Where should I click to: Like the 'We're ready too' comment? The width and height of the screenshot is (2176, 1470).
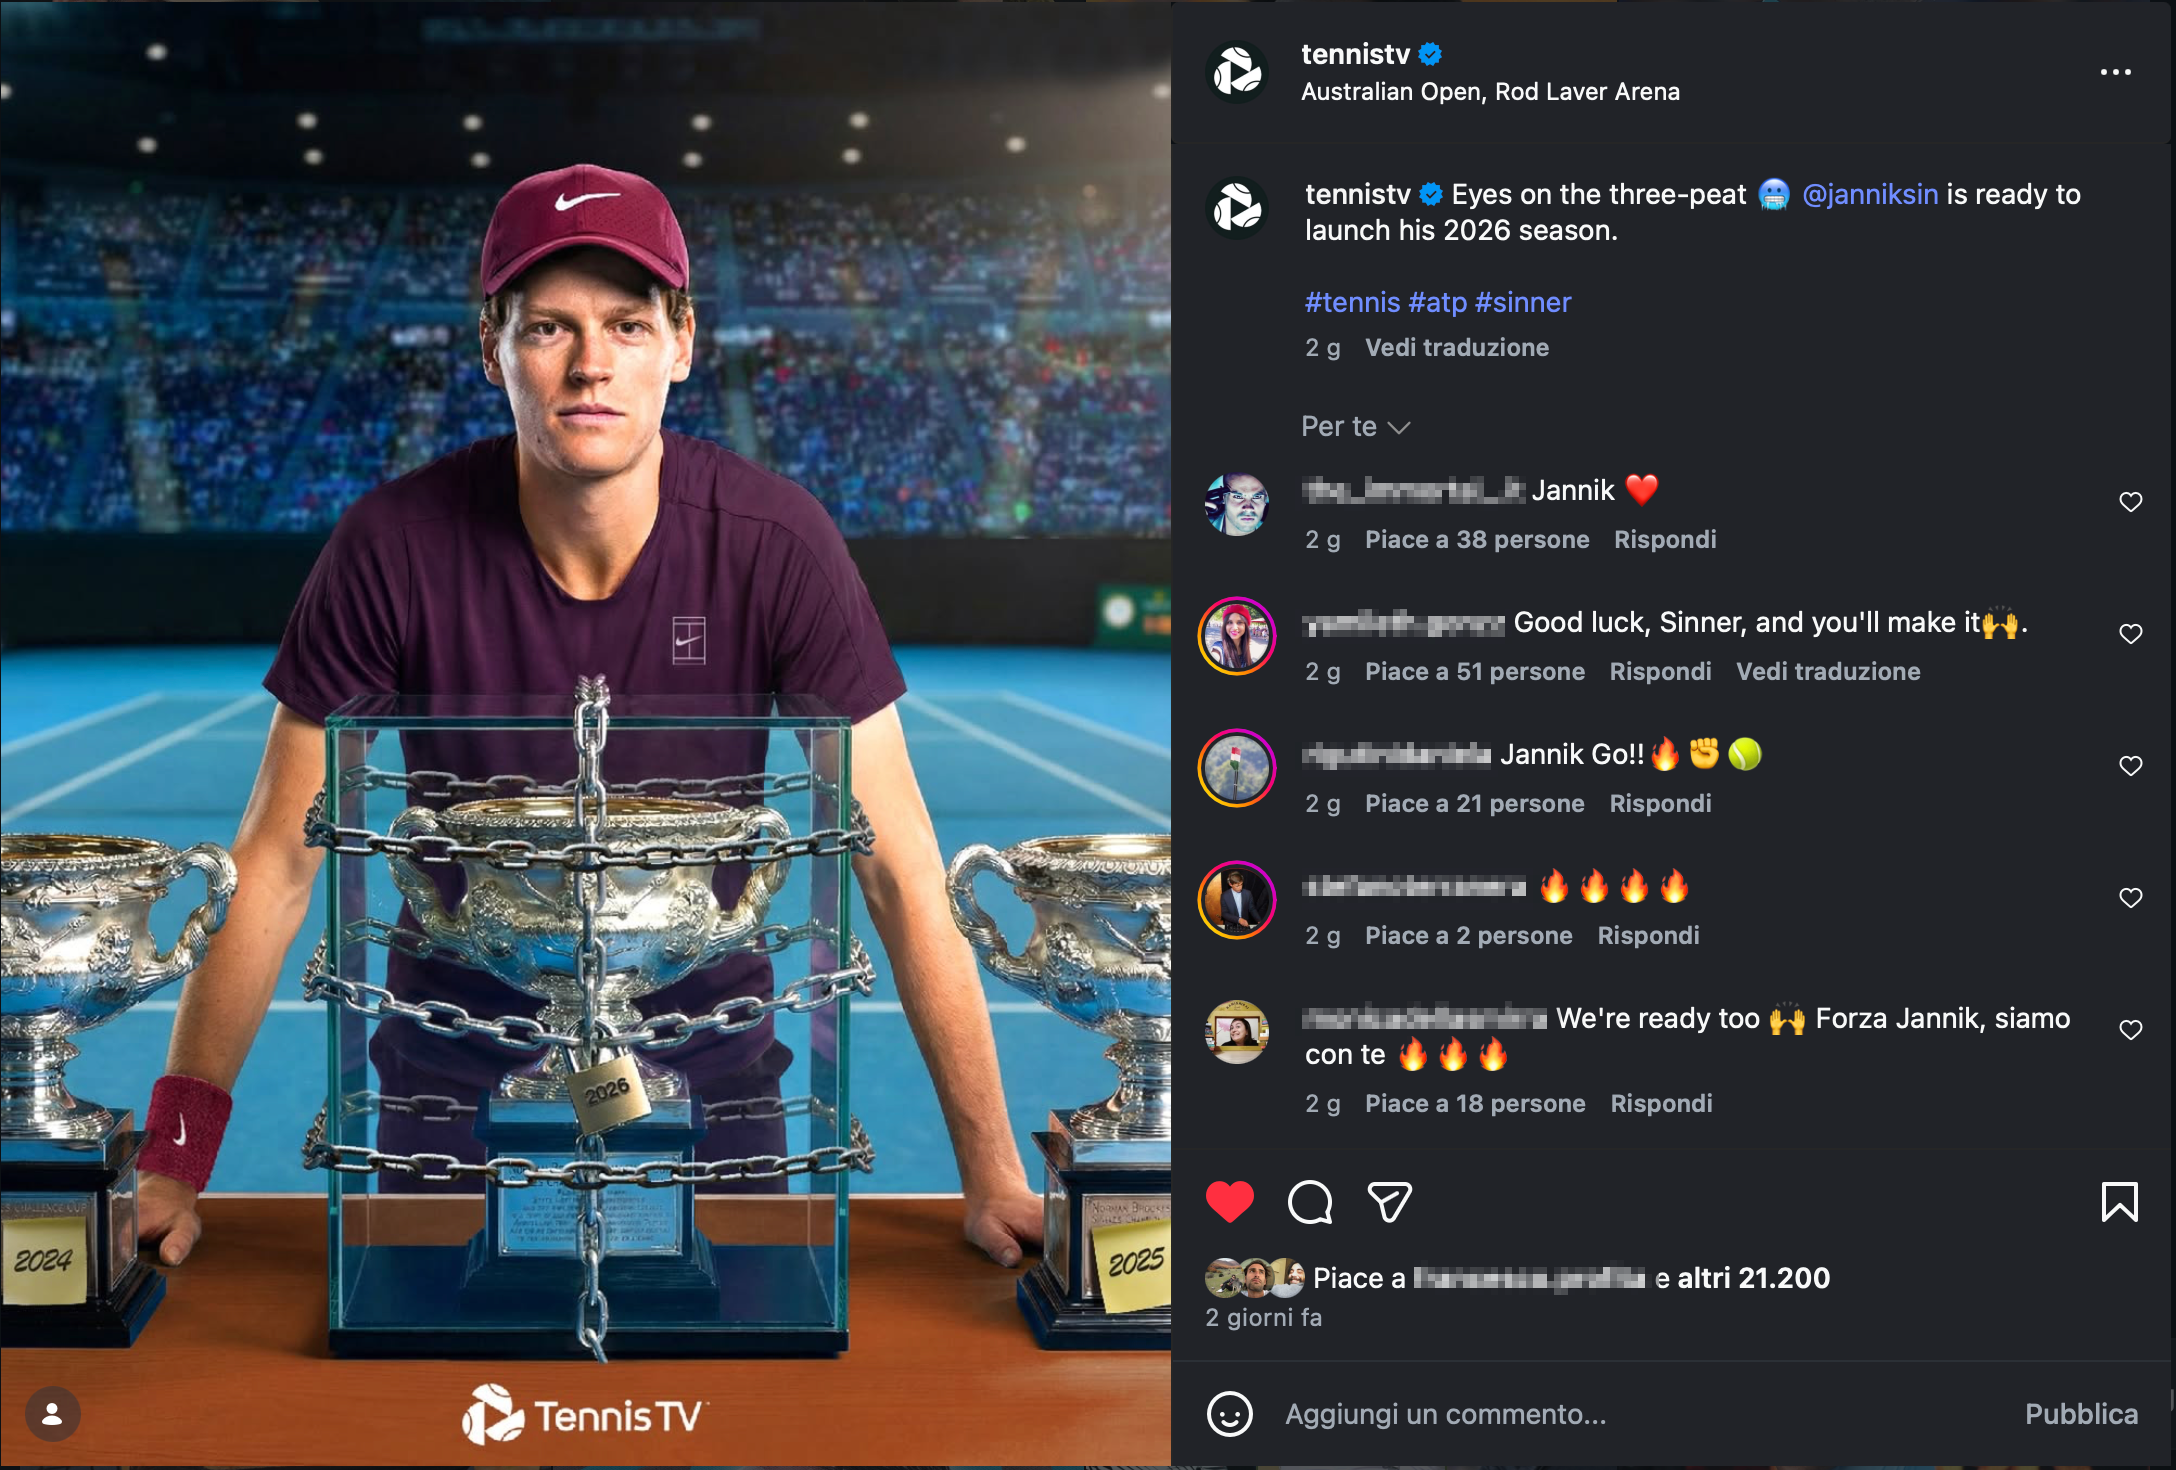(x=2131, y=1030)
